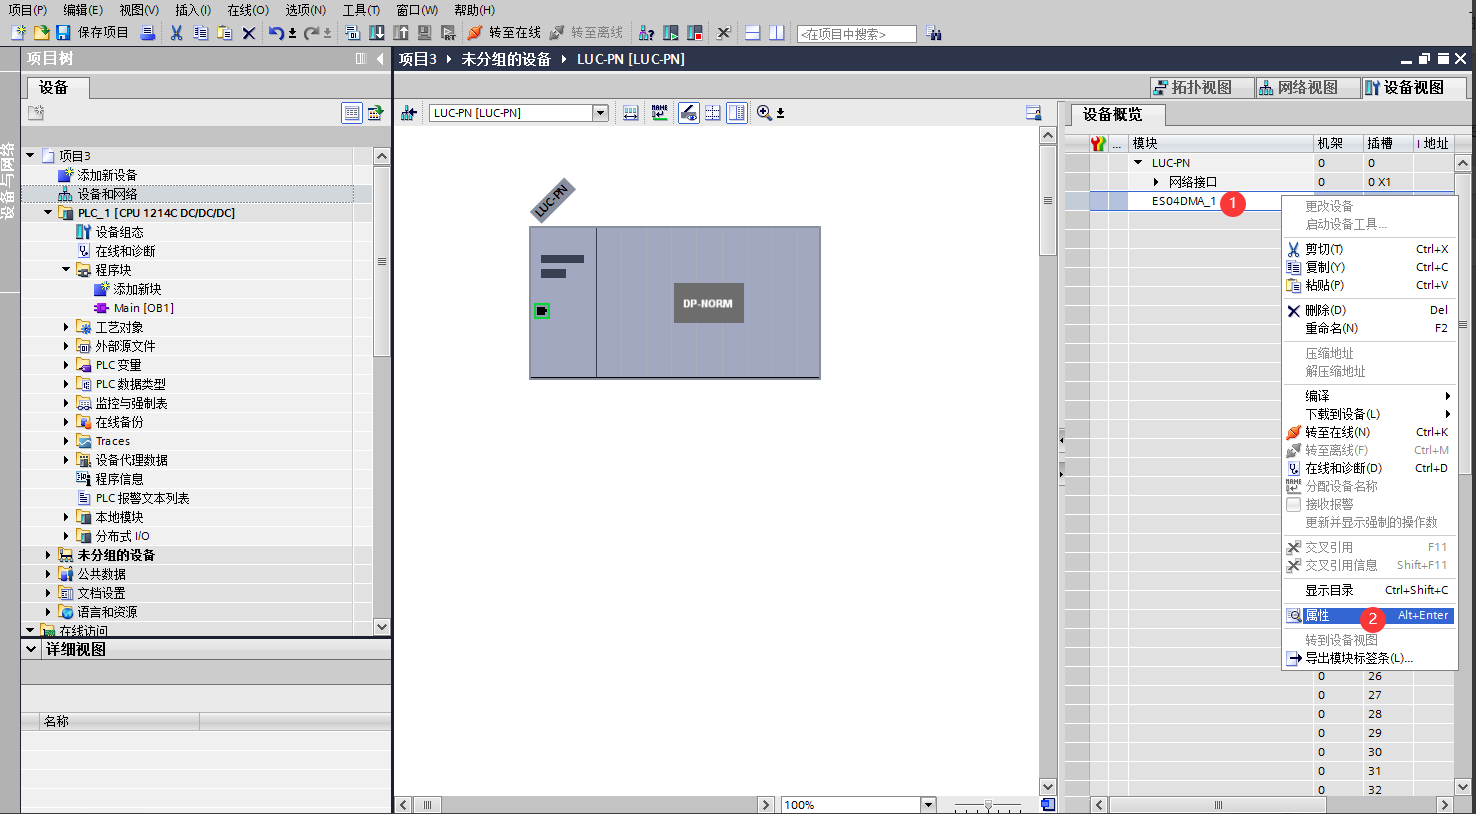Click the undo arrow icon
The width and height of the screenshot is (1476, 814).
click(275, 33)
